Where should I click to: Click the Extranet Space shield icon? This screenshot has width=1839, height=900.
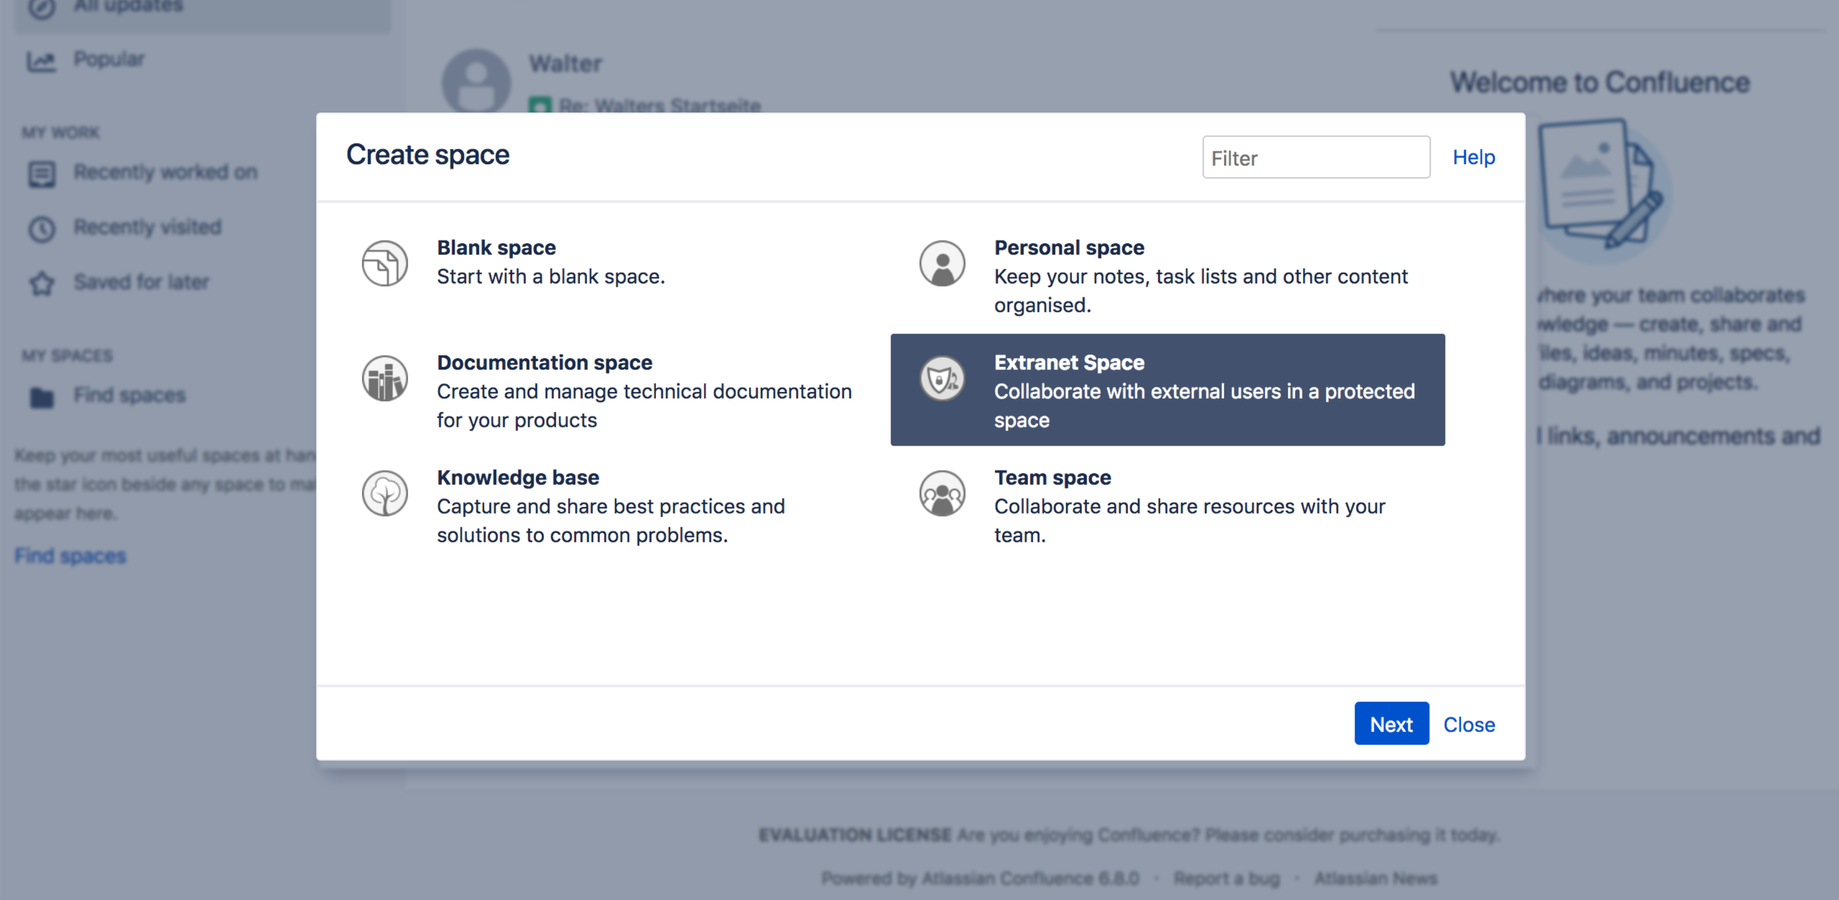(942, 379)
